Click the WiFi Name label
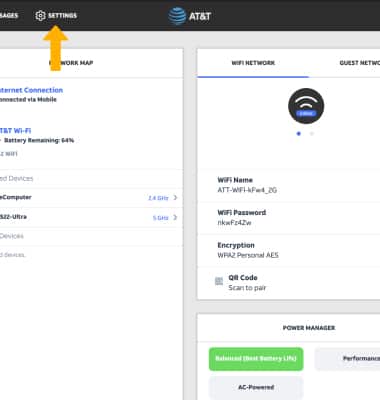 [235, 180]
